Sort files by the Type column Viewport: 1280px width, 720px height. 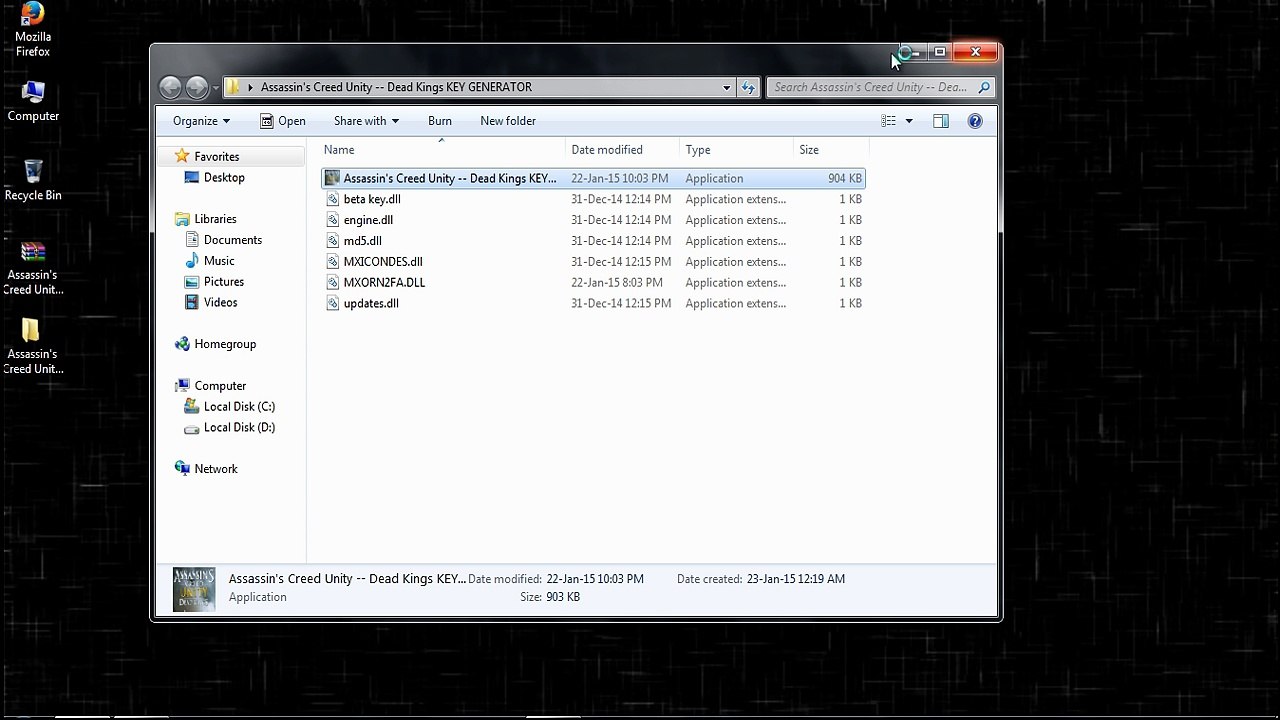coord(737,150)
